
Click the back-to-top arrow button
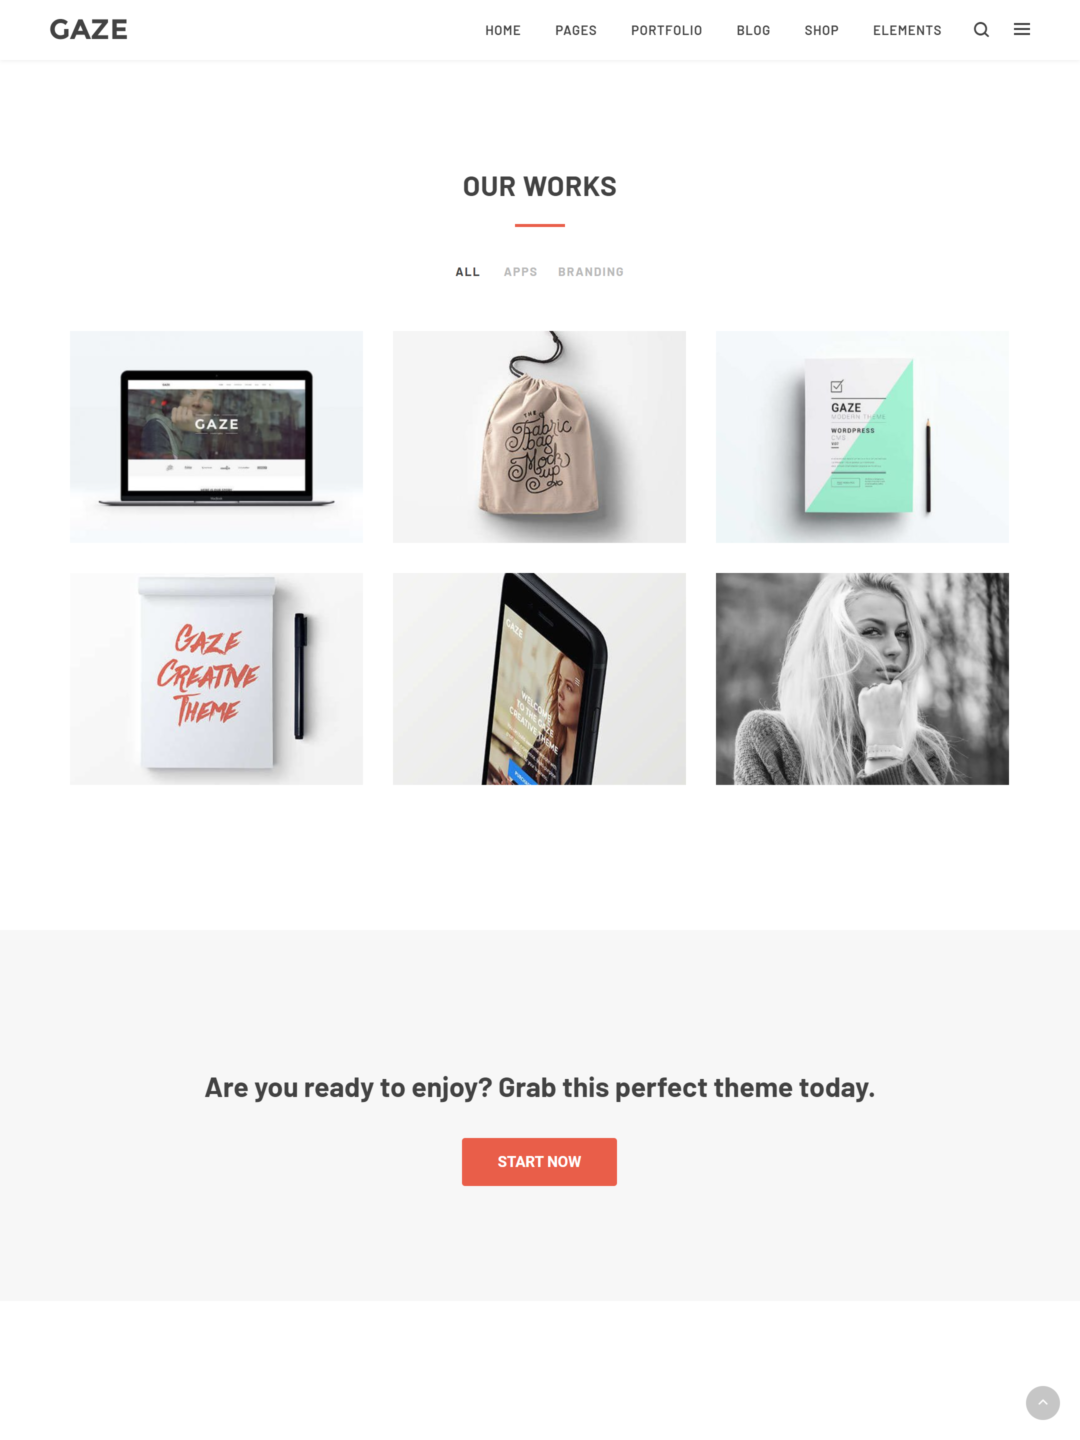1042,1402
